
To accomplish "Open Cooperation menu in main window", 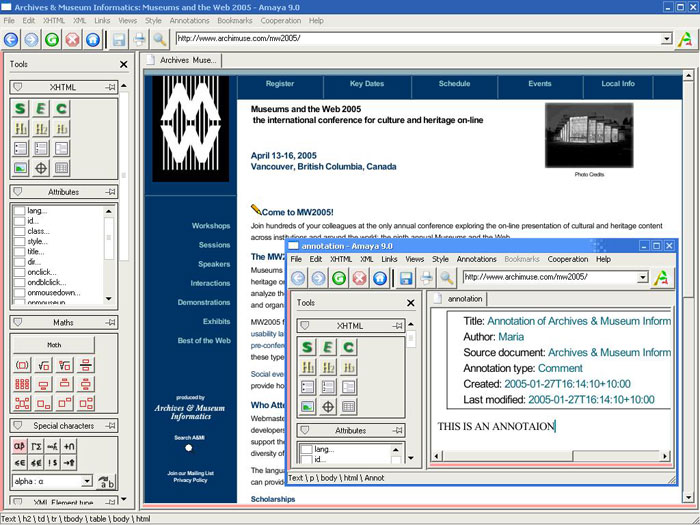I will coord(281,21).
